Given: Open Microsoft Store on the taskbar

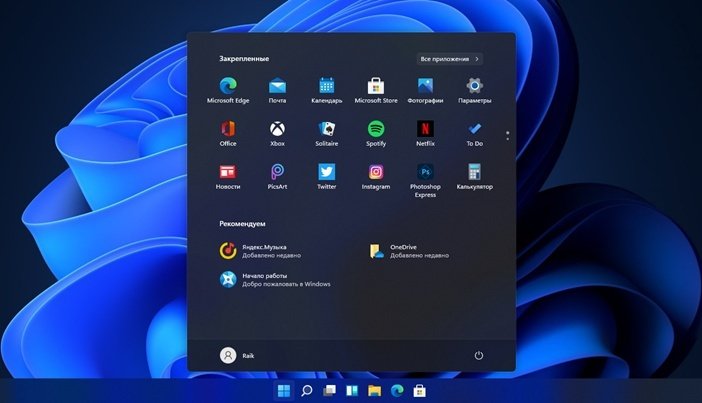Looking at the screenshot, I should [x=419, y=390].
